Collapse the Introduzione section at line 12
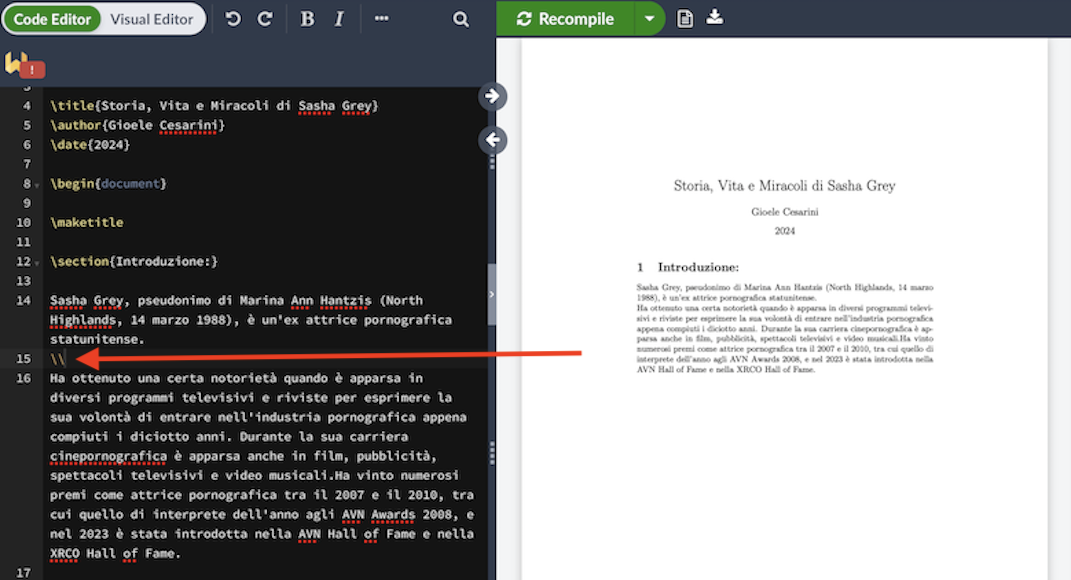This screenshot has height=580, width=1071. click(37, 263)
